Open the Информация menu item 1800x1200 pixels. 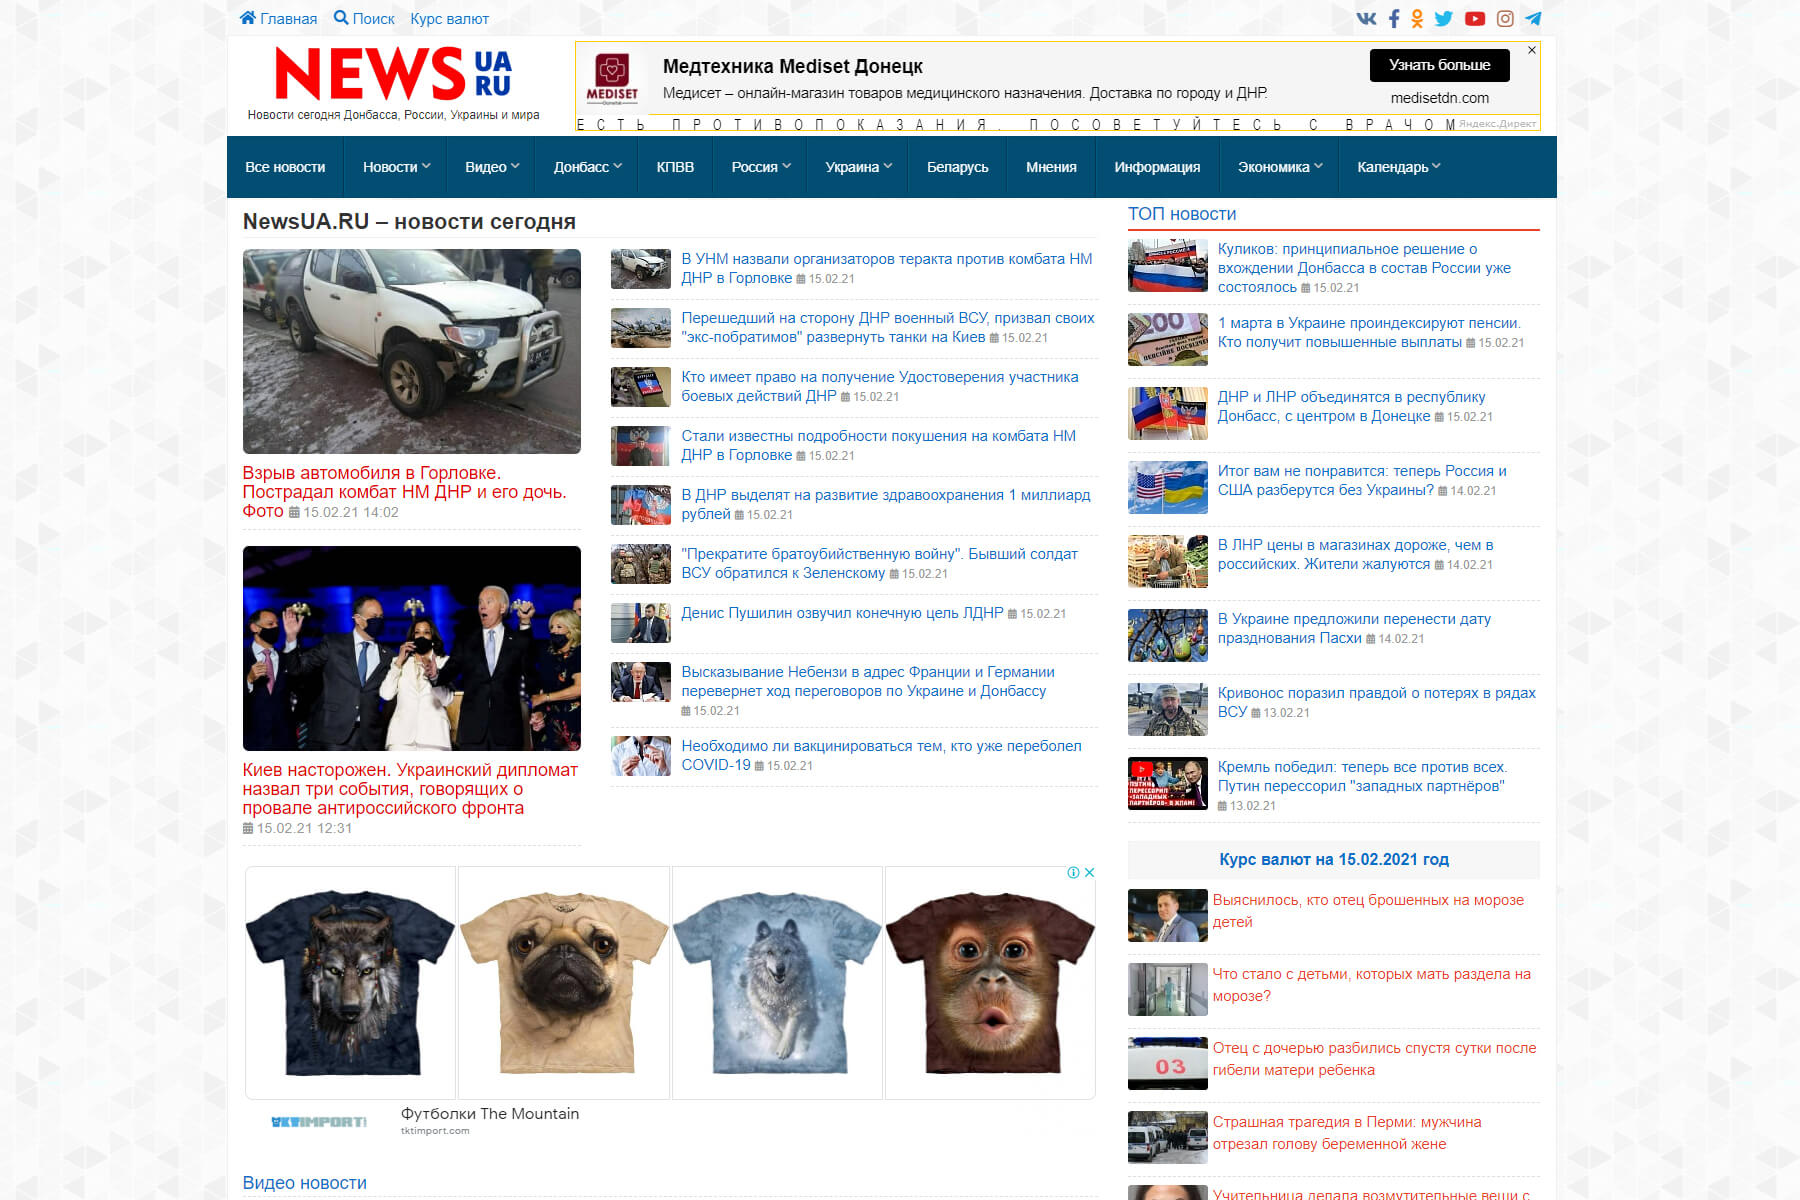pyautogui.click(x=1157, y=167)
